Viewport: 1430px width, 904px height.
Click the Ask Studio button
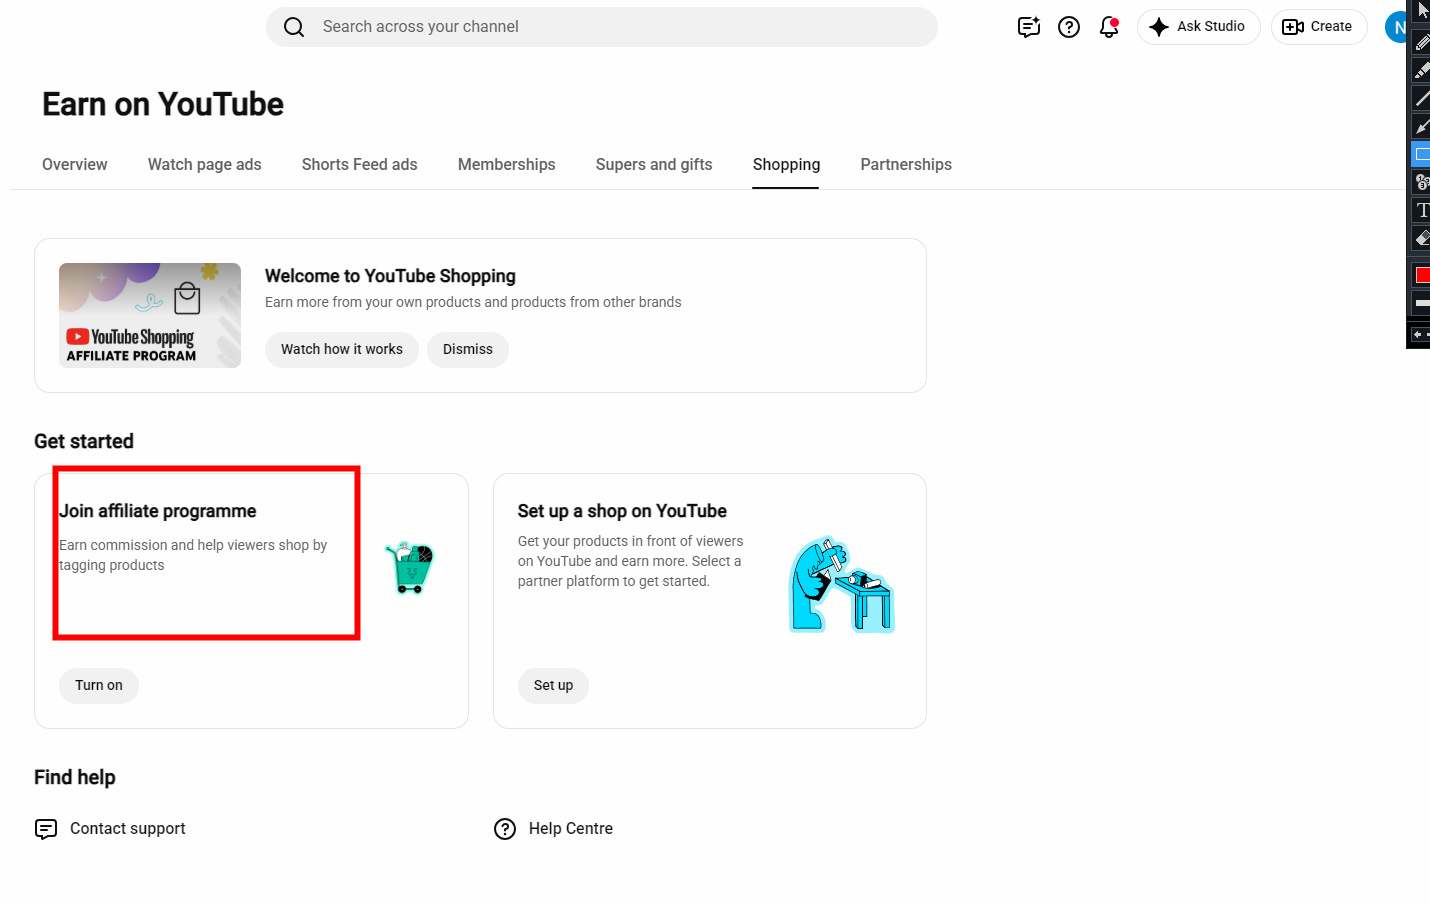[1198, 27]
